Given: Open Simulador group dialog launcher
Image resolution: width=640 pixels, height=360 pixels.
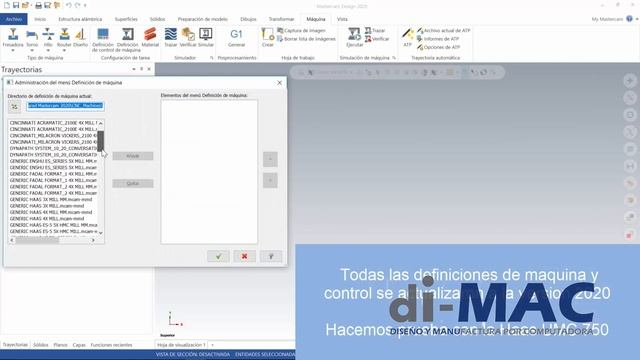Looking at the screenshot, I should tap(211, 58).
